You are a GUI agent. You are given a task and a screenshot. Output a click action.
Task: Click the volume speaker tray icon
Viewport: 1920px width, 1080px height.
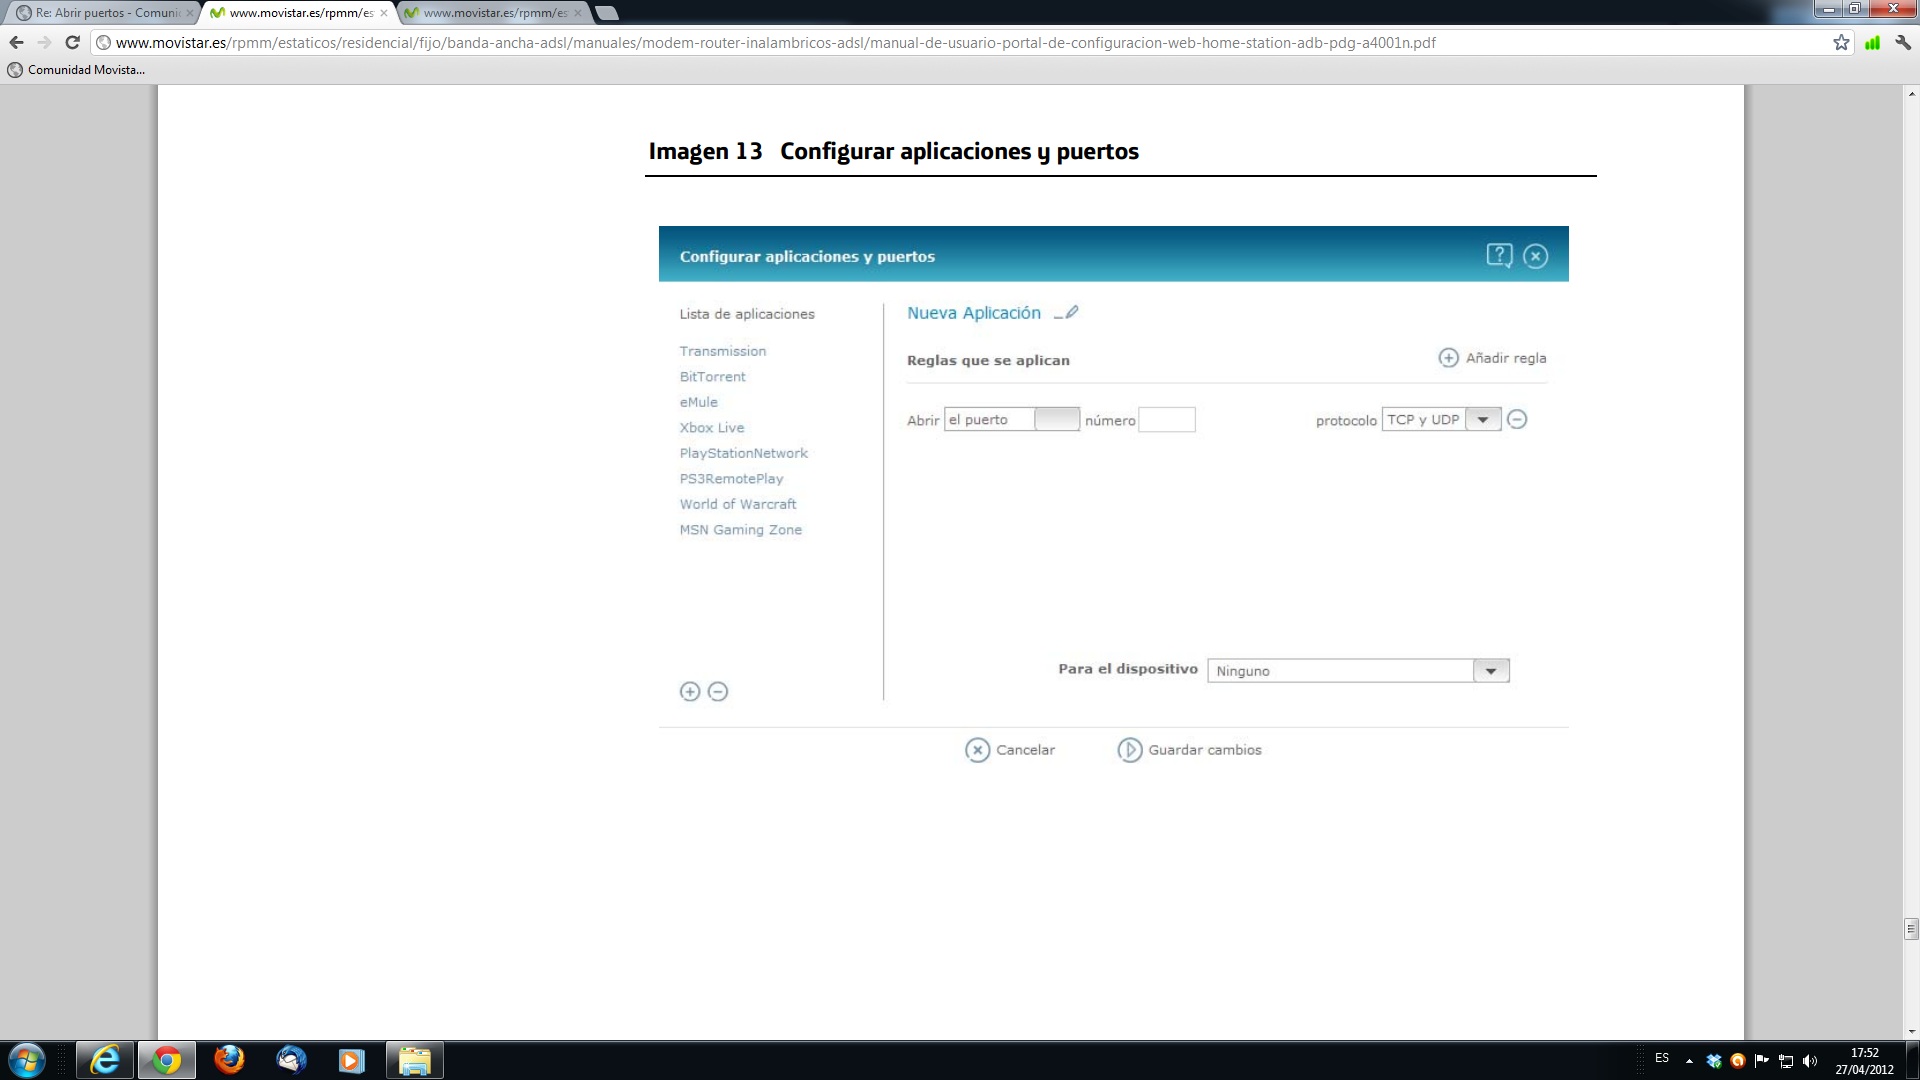(x=1809, y=1061)
